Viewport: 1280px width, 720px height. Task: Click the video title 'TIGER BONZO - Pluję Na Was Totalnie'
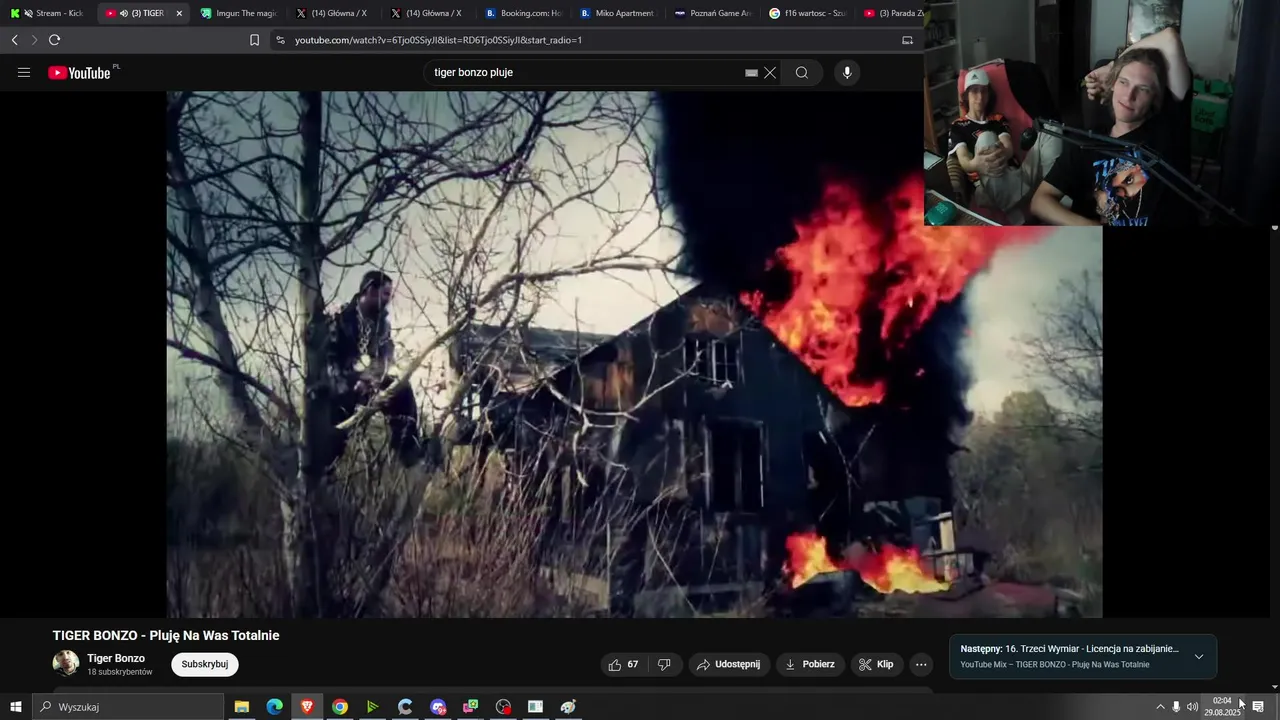pyautogui.click(x=166, y=635)
